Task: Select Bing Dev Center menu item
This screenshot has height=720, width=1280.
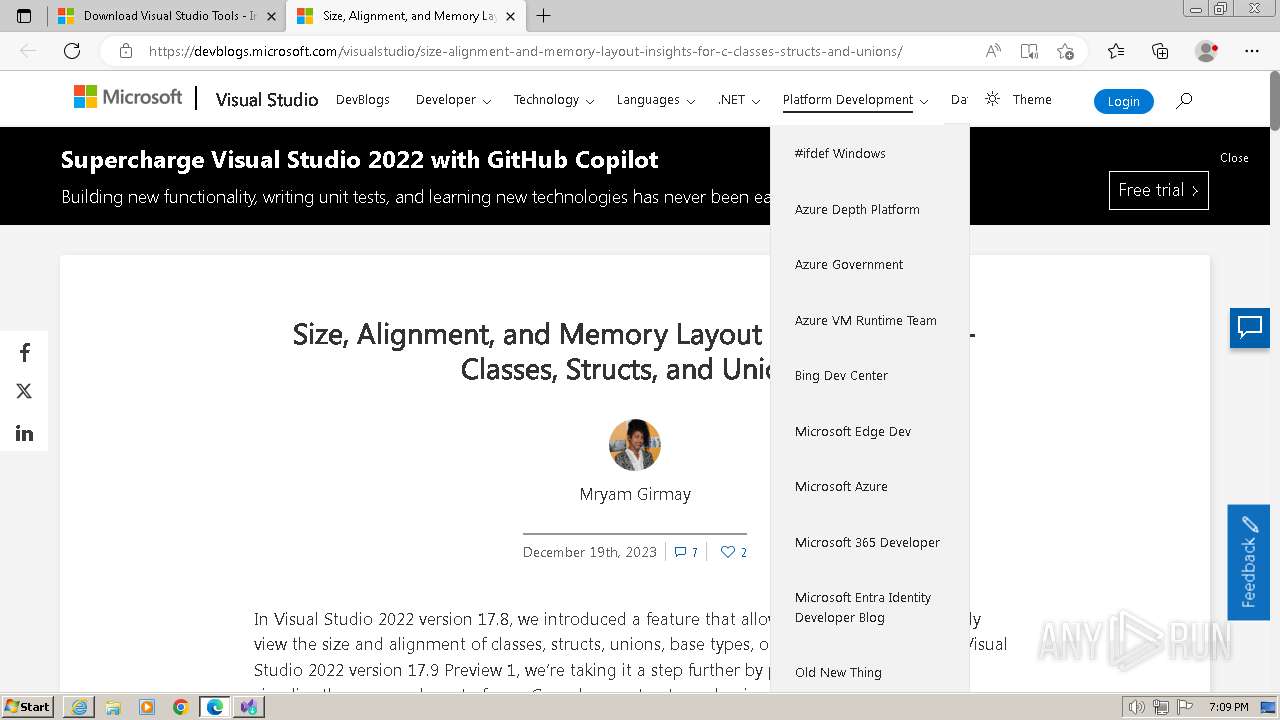Action: pyautogui.click(x=870, y=376)
